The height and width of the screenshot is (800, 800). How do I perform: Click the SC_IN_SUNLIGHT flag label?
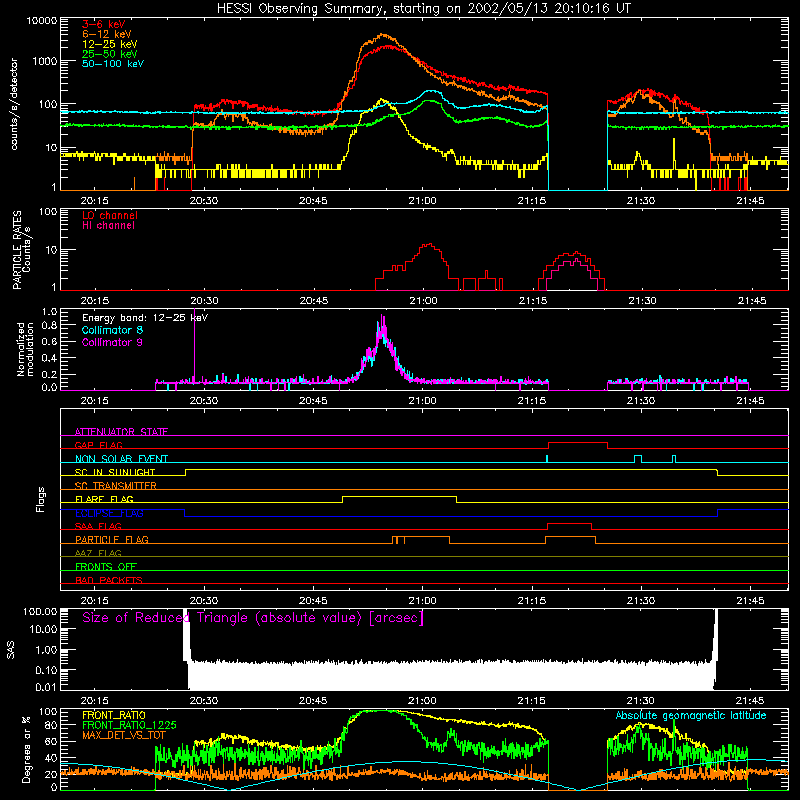click(x=115, y=472)
